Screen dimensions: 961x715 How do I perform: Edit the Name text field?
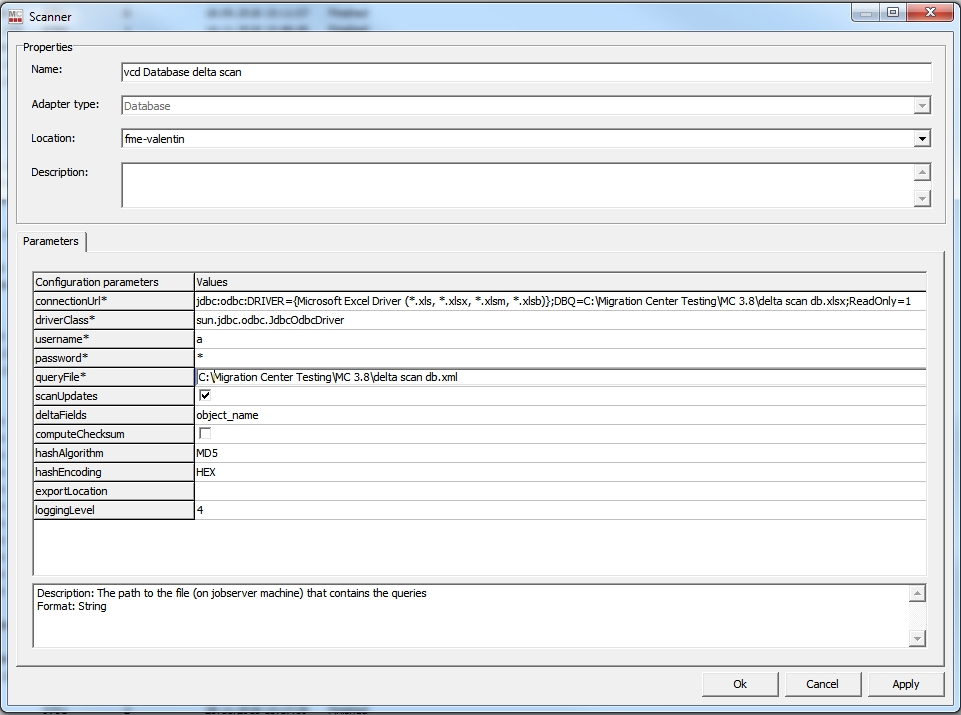[x=525, y=72]
